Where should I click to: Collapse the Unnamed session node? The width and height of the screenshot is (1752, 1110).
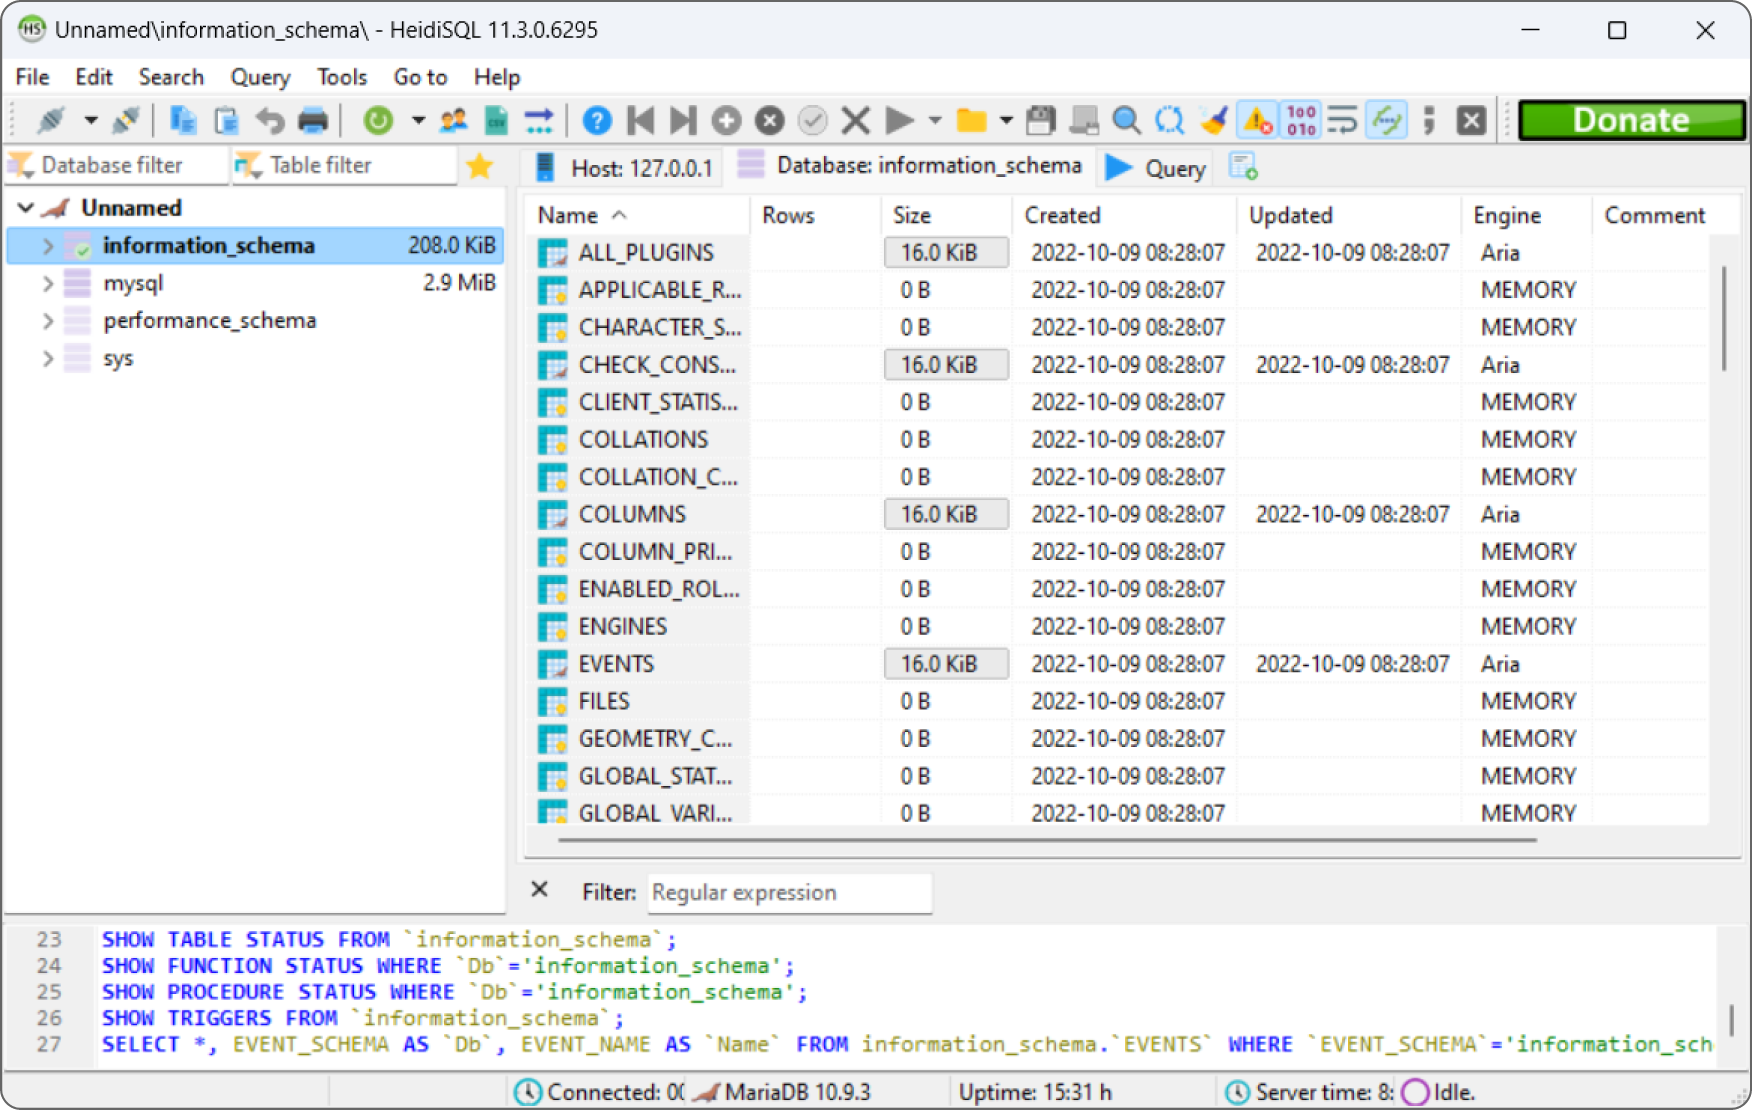pyautogui.click(x=26, y=208)
